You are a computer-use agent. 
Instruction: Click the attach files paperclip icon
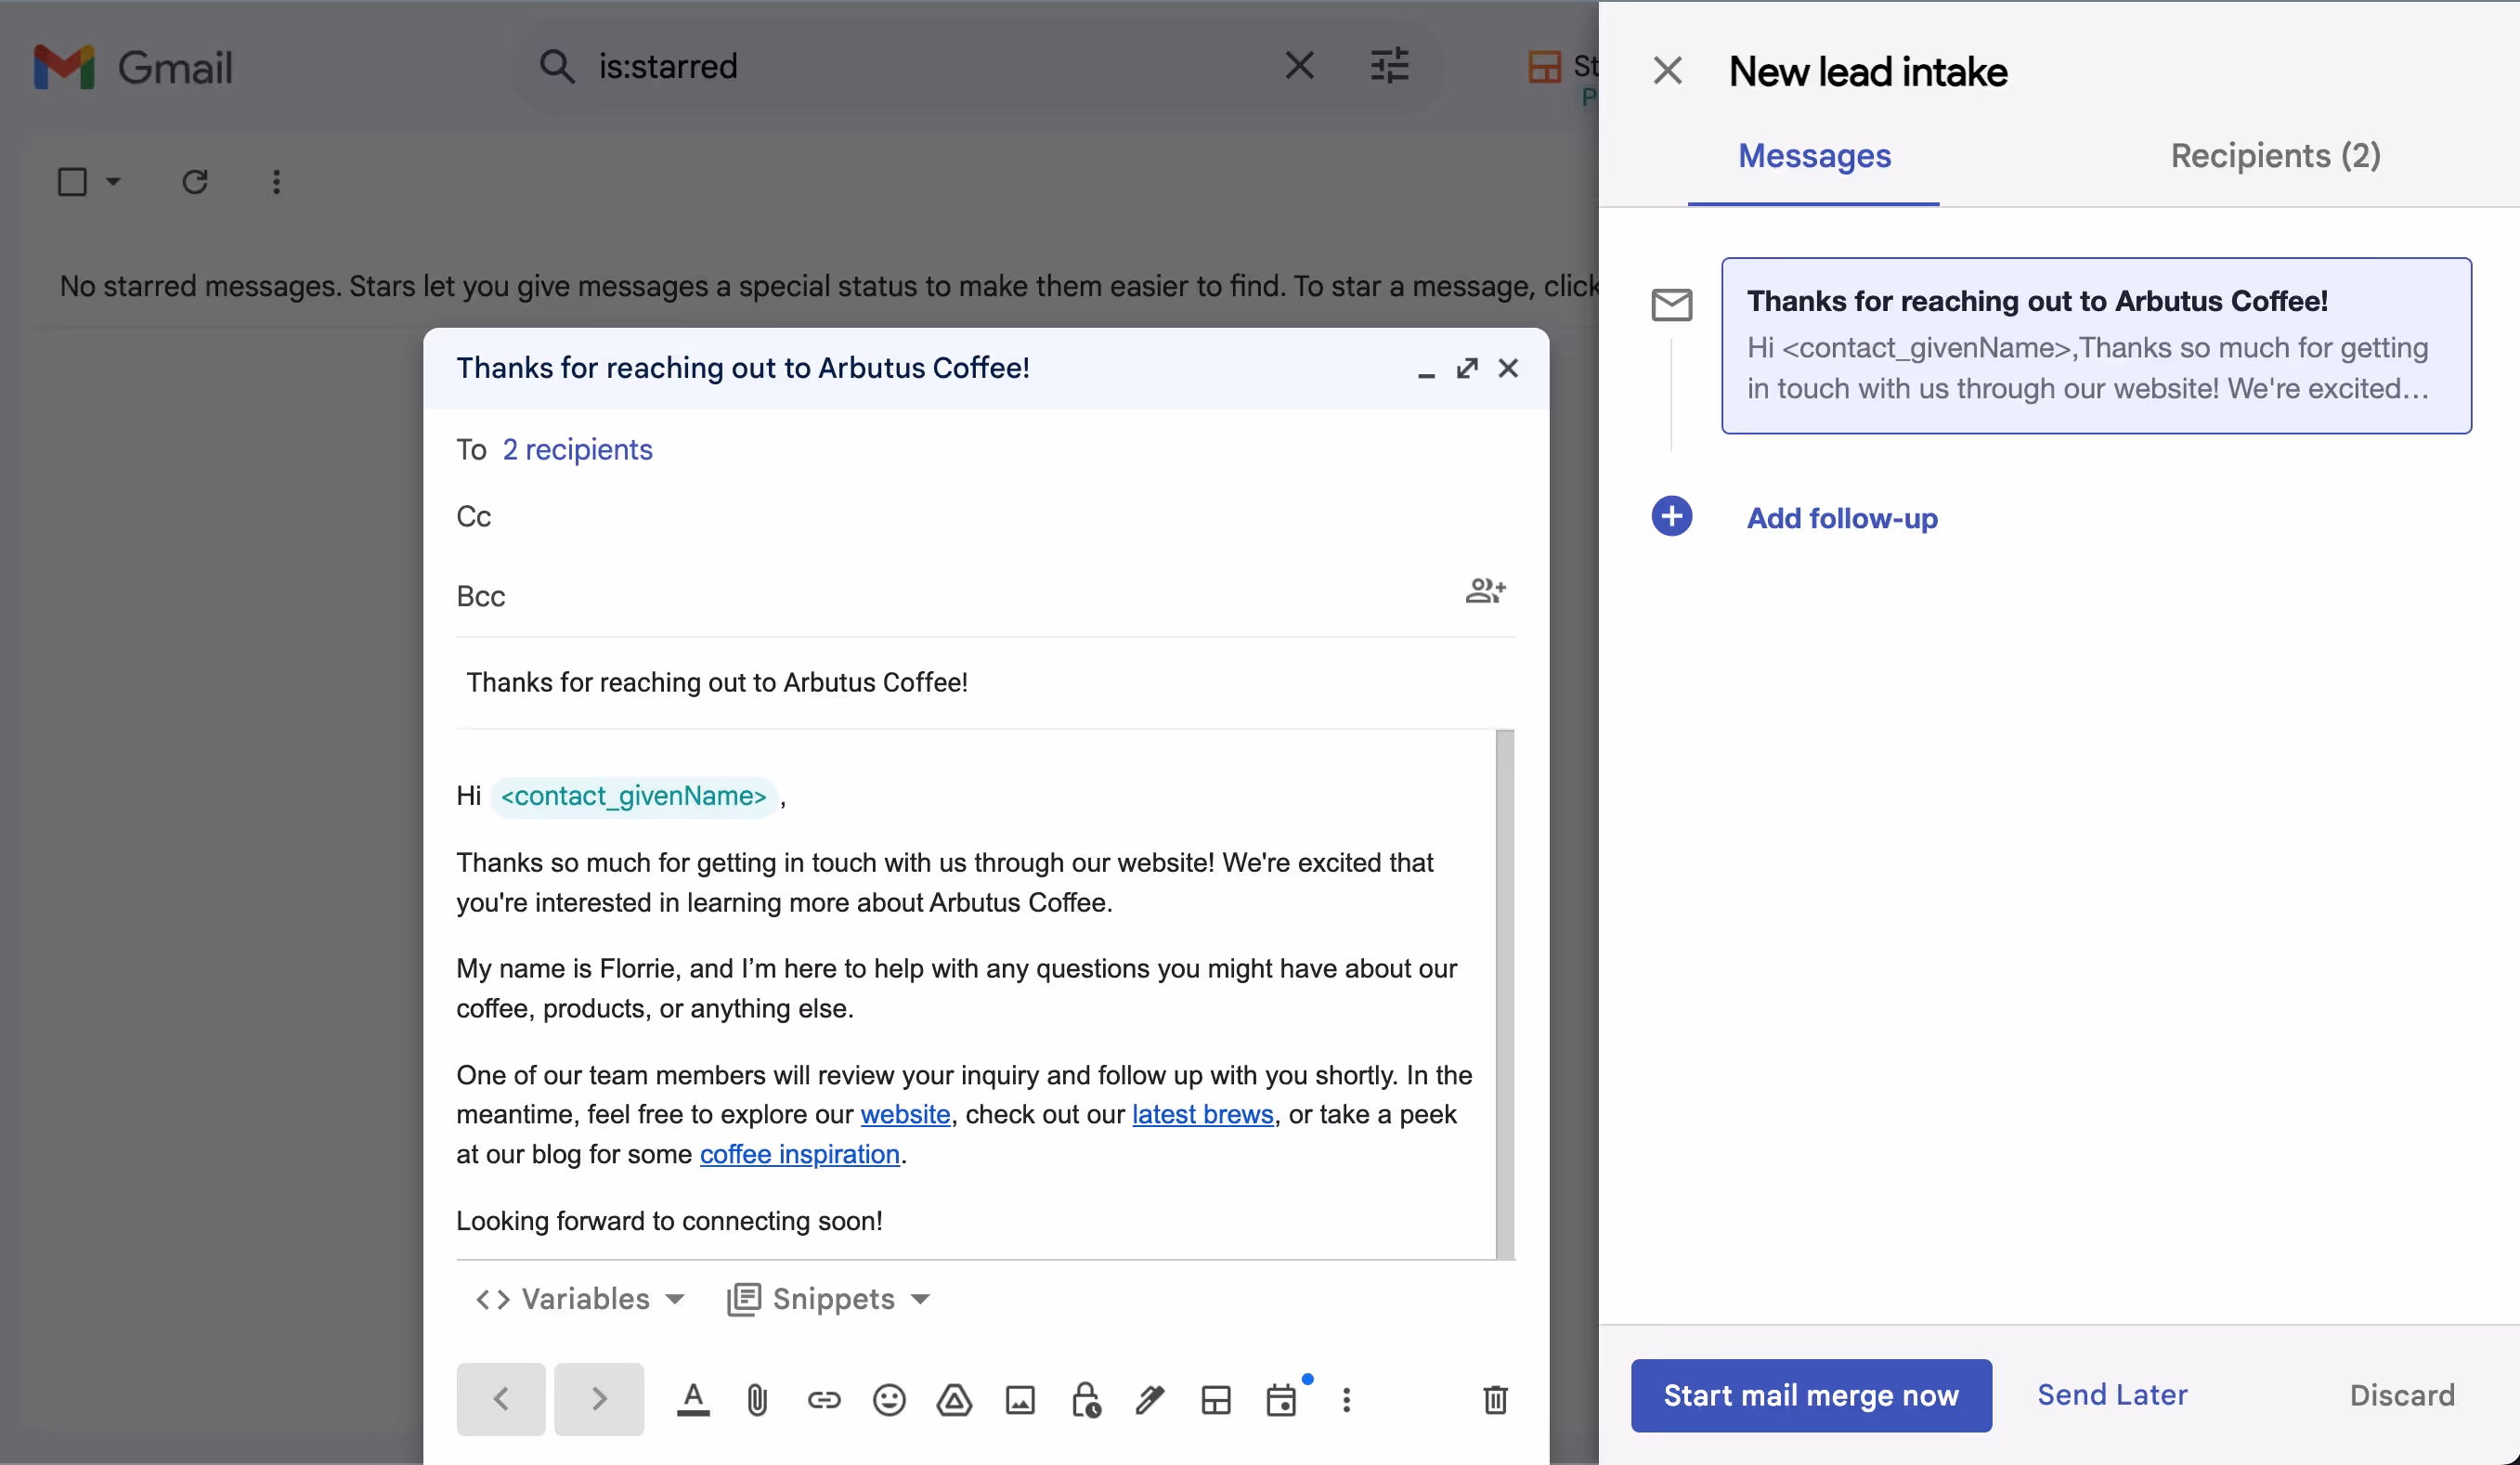(x=757, y=1399)
